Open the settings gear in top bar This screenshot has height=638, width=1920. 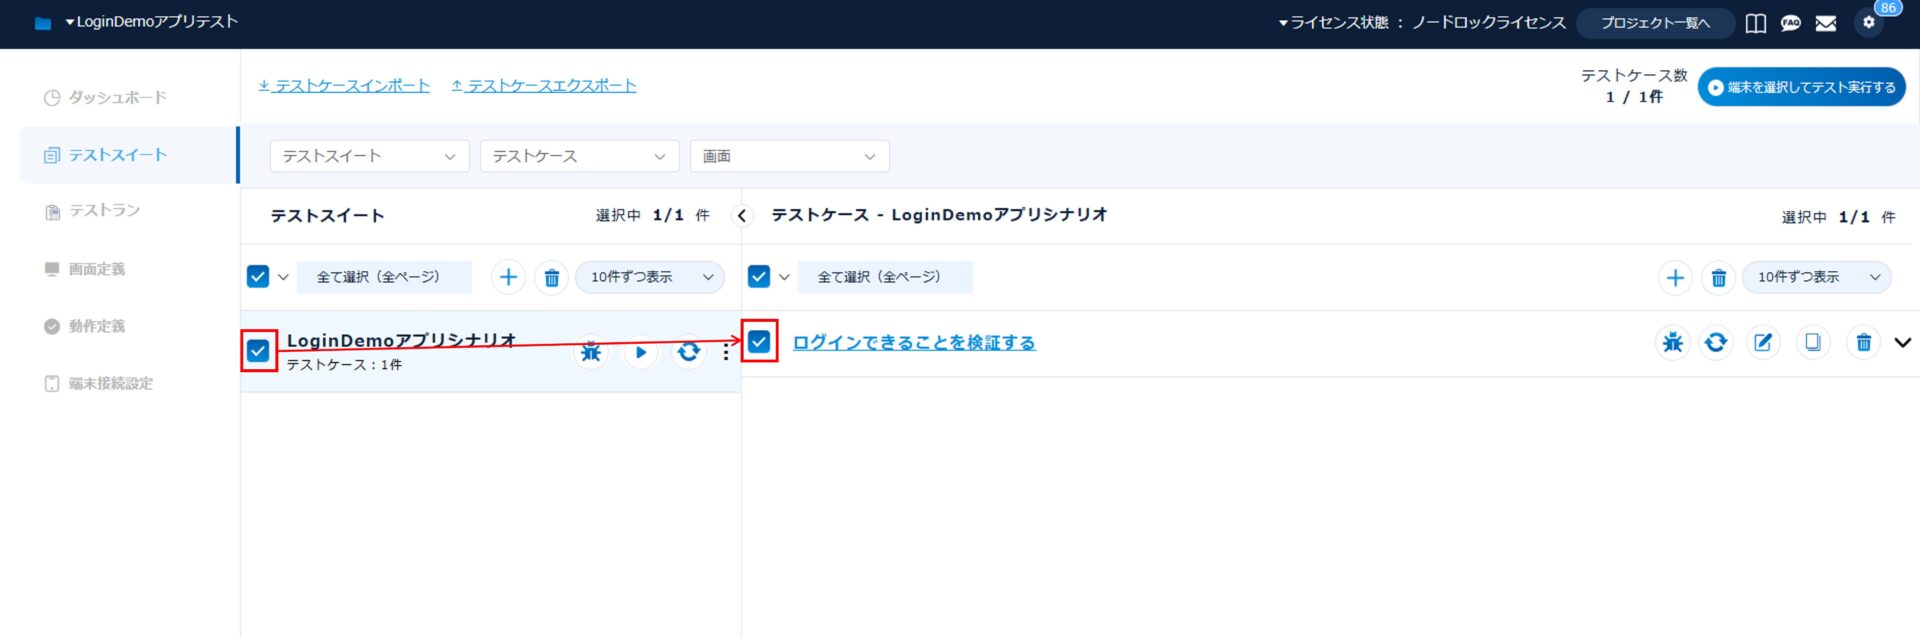(x=1868, y=23)
